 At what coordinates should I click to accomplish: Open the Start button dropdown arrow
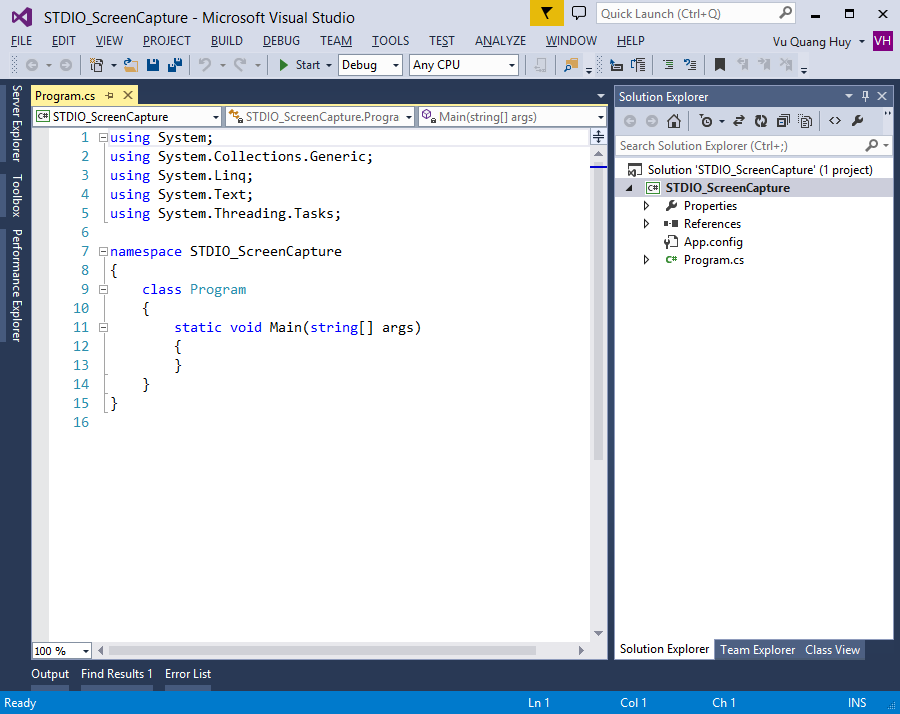coord(329,65)
